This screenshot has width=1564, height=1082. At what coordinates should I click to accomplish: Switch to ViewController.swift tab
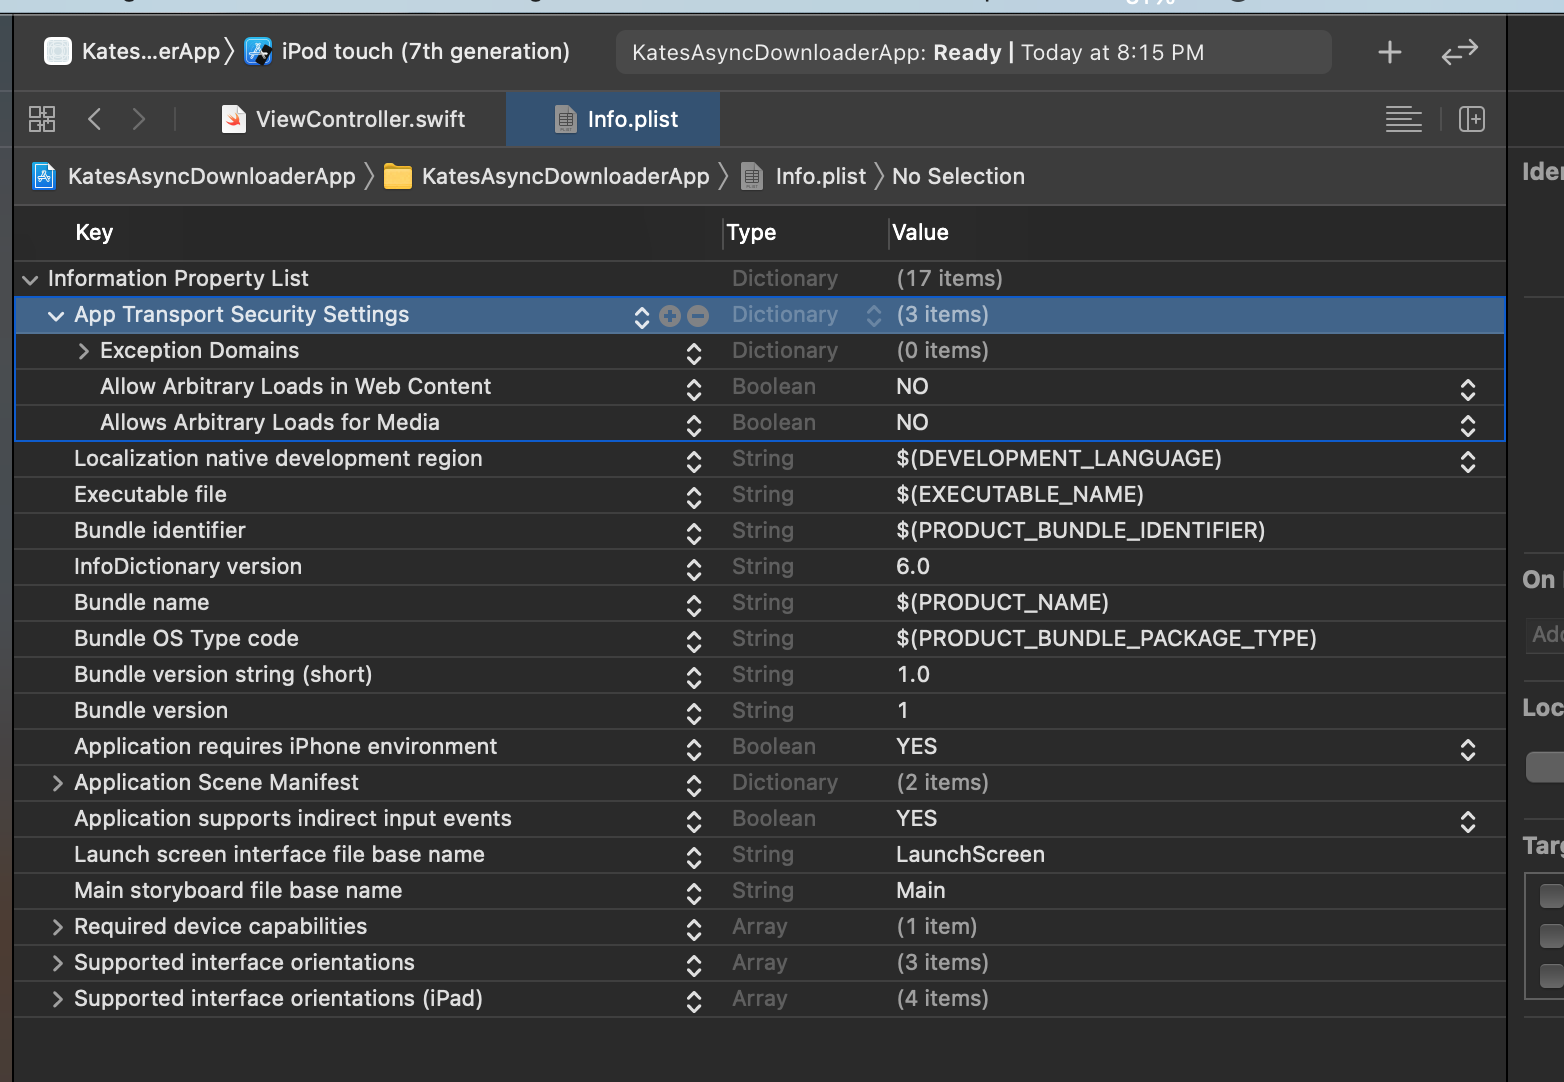[344, 119]
